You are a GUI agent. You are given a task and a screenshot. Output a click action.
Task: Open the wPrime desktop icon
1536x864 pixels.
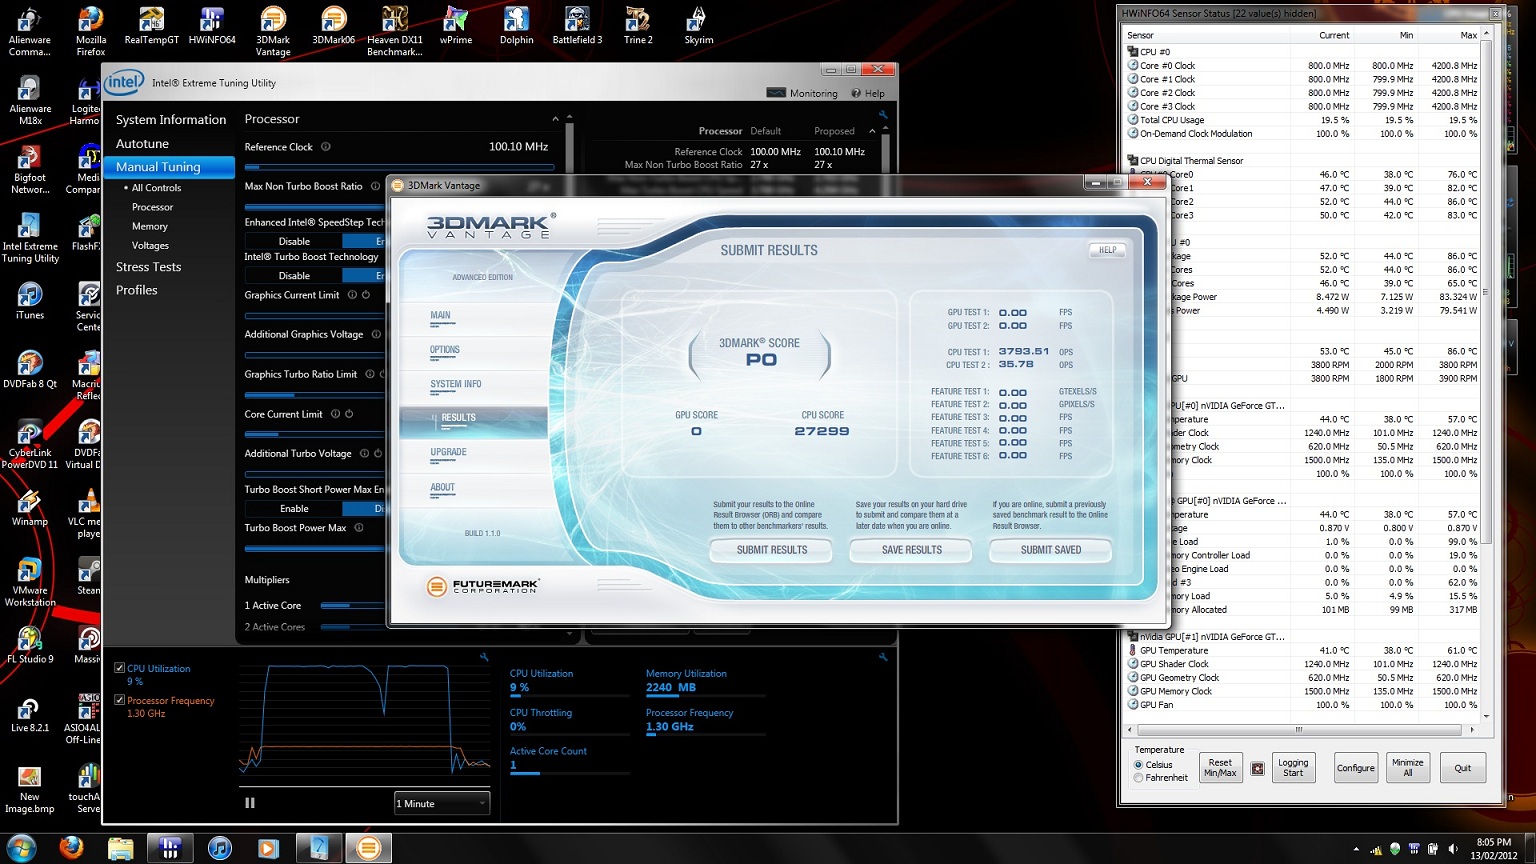coord(455,26)
